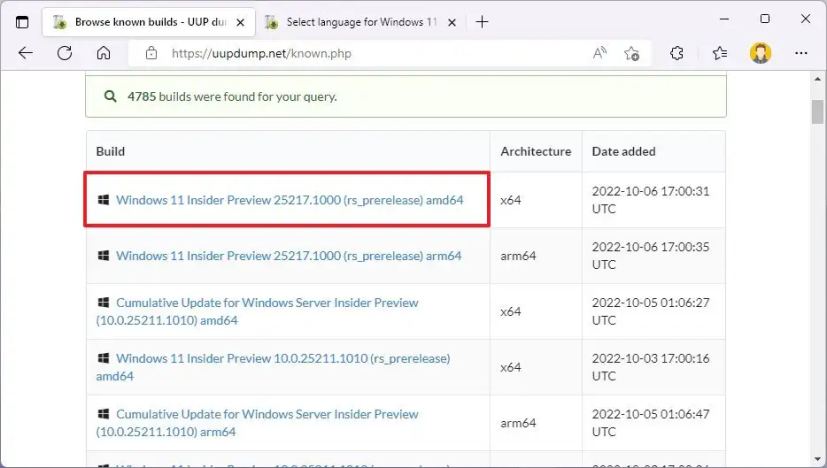Open Windows 11 Insider Preview 25217.1000 amd64 link
827x468 pixels.
pos(290,200)
